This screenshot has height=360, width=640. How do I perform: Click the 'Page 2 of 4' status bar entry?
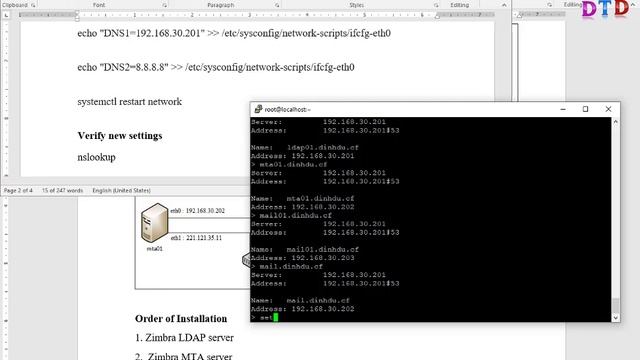click(x=18, y=191)
